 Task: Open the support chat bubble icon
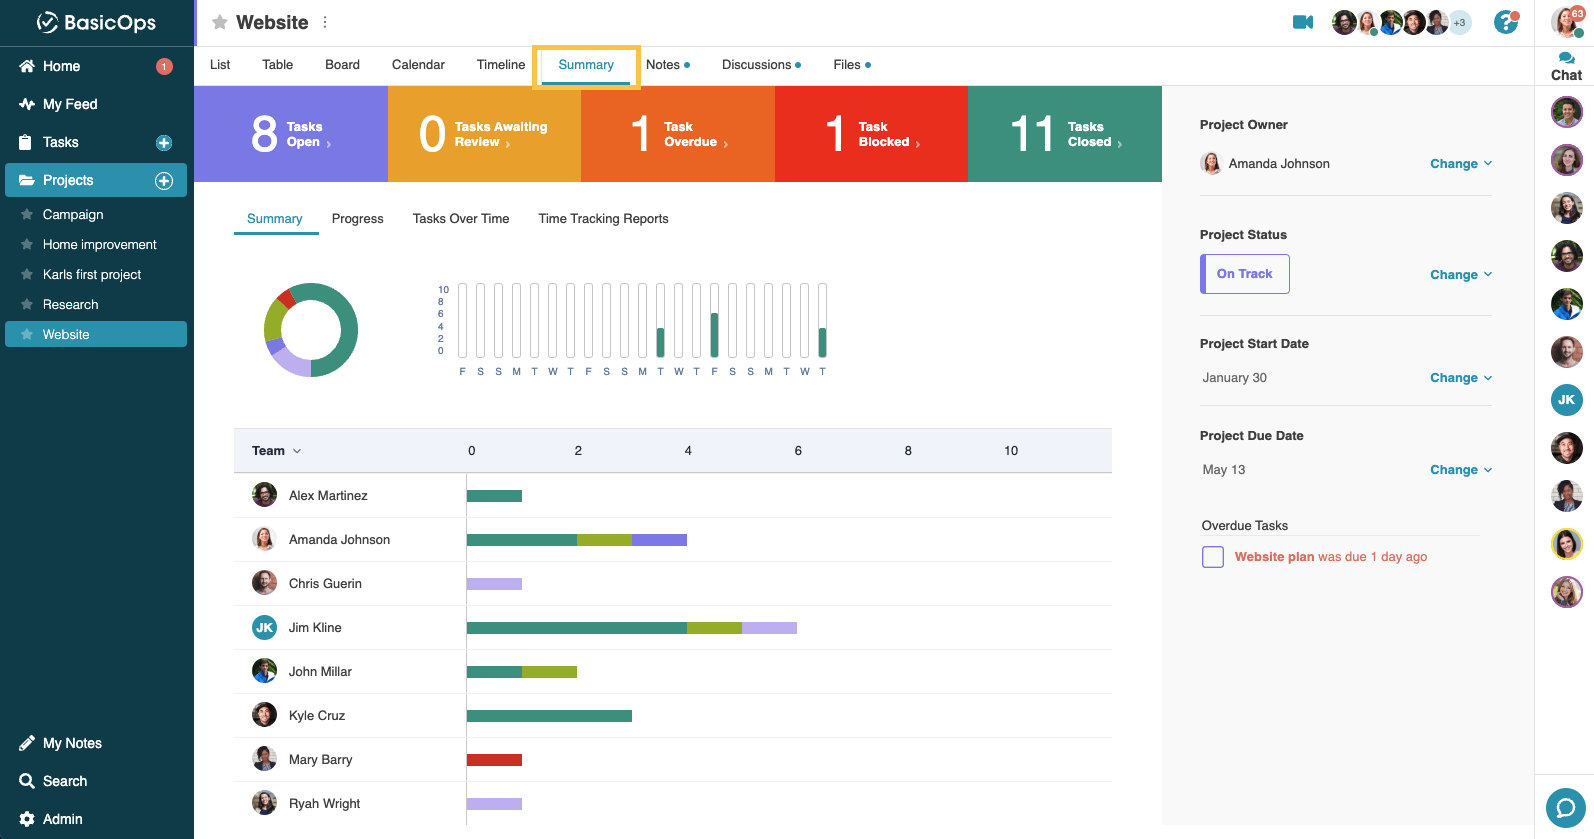(1565, 808)
